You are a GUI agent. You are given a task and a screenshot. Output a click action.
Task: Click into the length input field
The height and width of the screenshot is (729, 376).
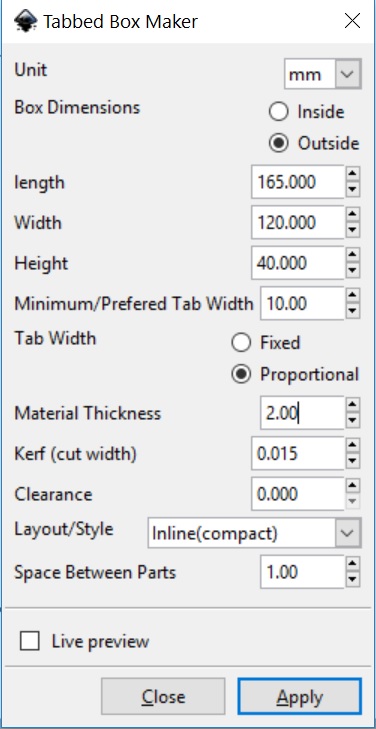pyautogui.click(x=298, y=182)
